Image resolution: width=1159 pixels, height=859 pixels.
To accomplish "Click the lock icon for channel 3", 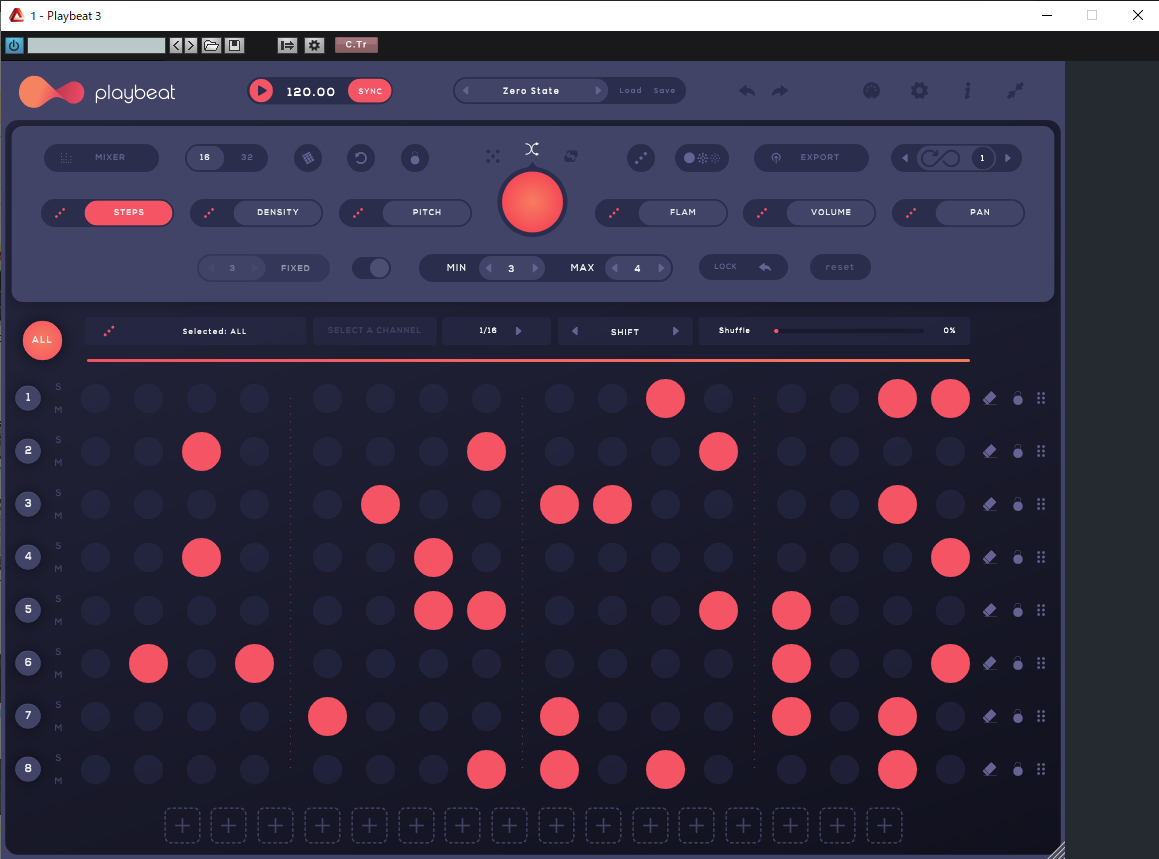I will [x=1017, y=504].
